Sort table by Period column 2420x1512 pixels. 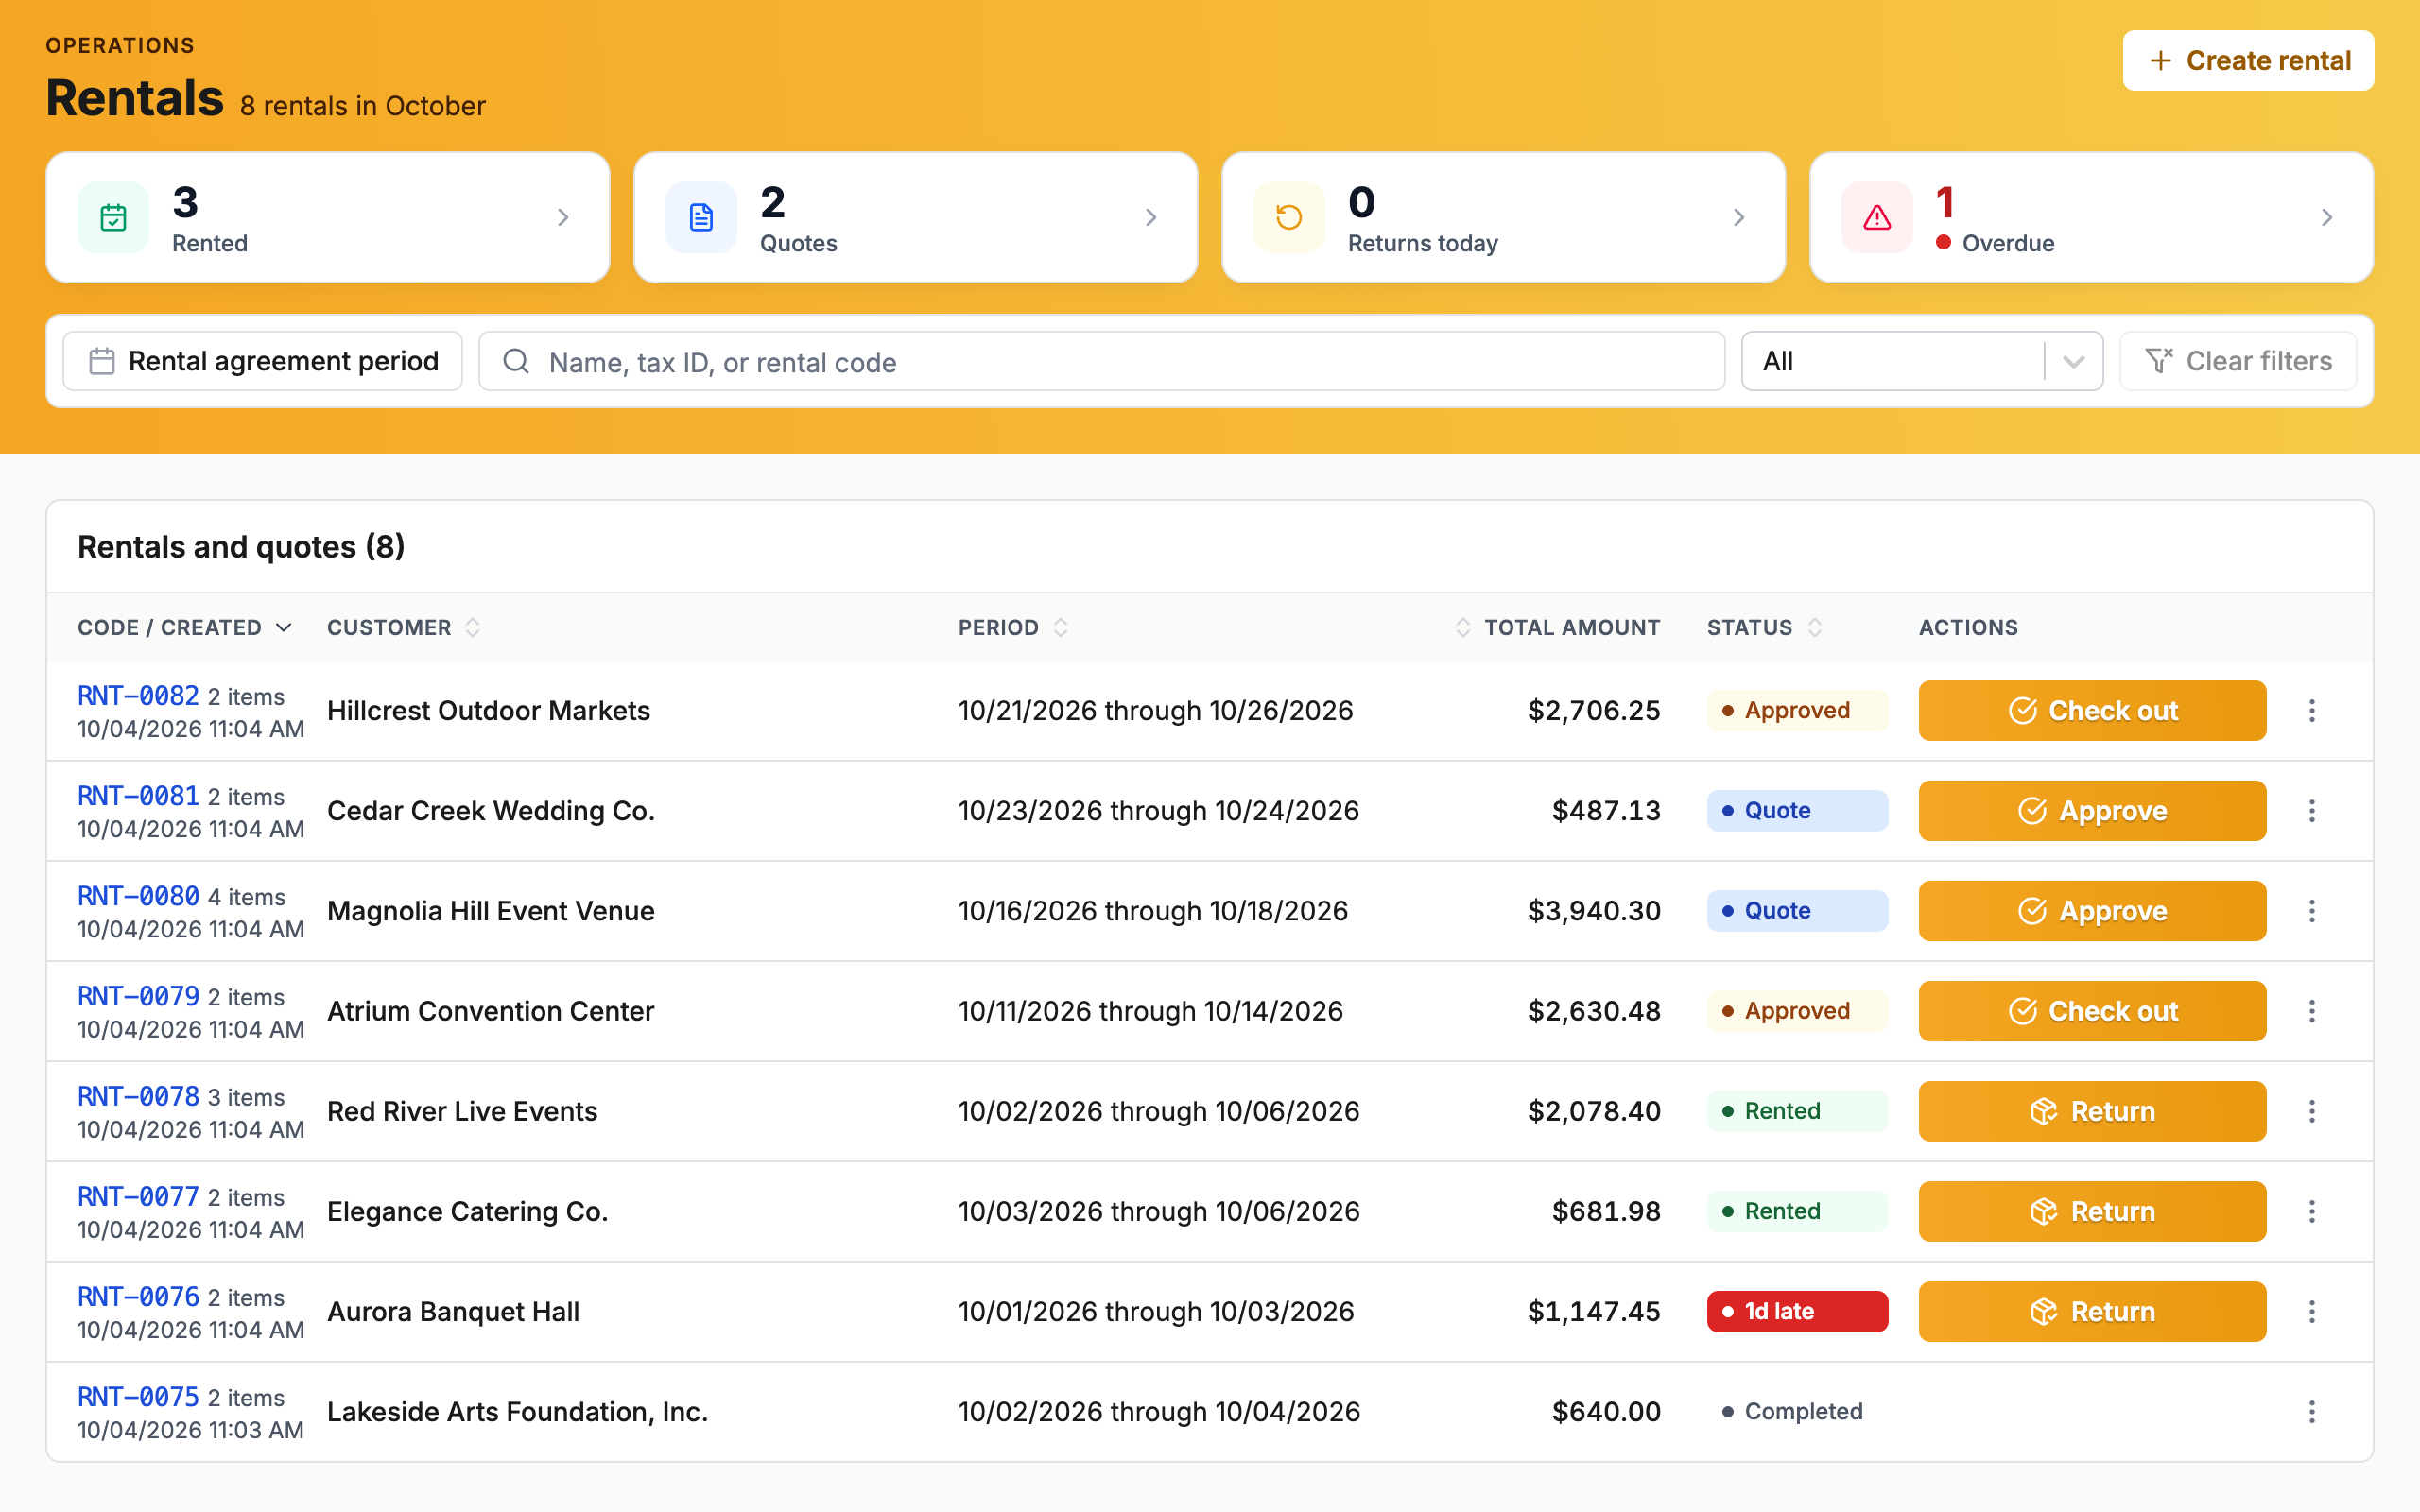pos(1013,628)
